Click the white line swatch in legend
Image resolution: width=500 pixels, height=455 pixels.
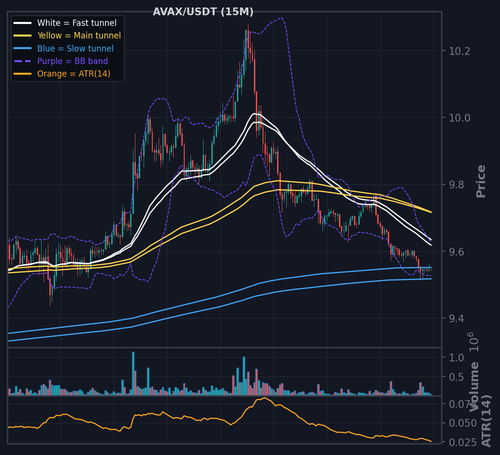pyautogui.click(x=22, y=23)
